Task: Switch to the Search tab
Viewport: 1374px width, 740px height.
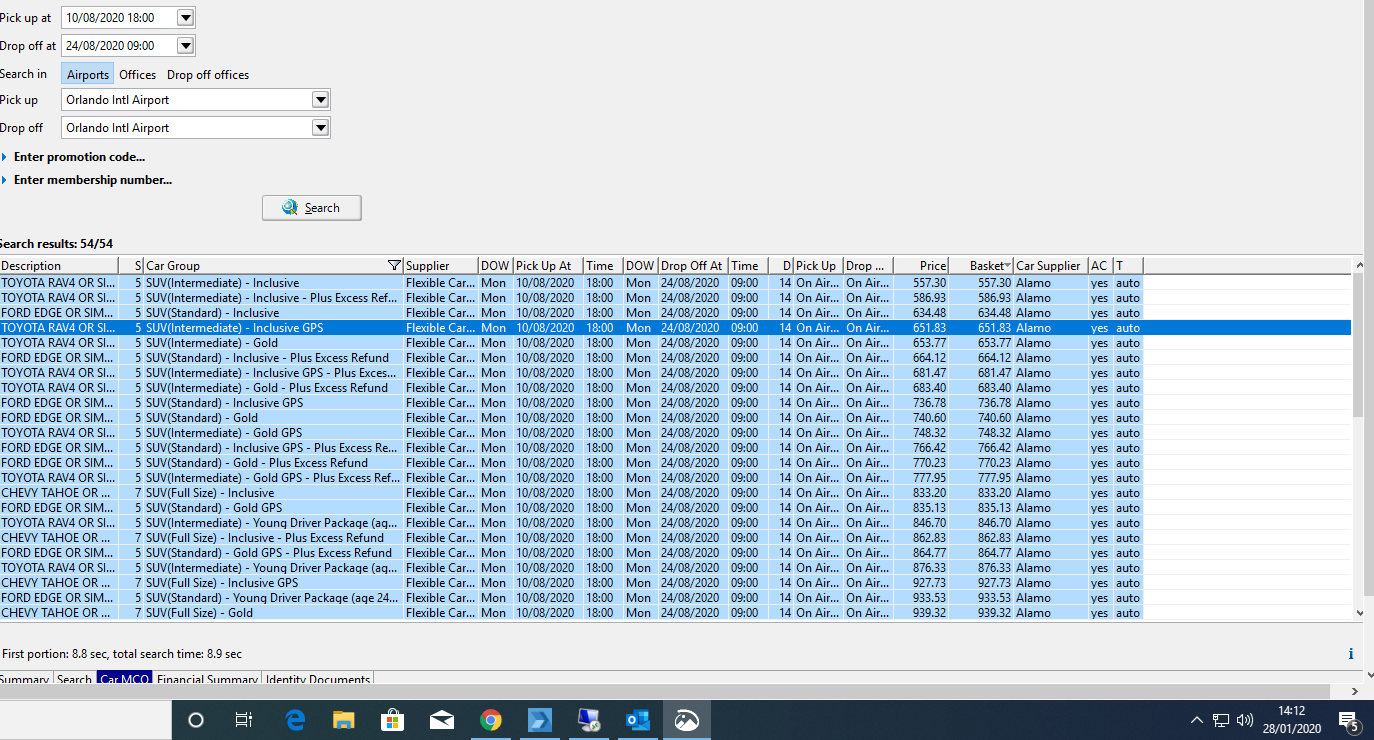Action: [74, 680]
